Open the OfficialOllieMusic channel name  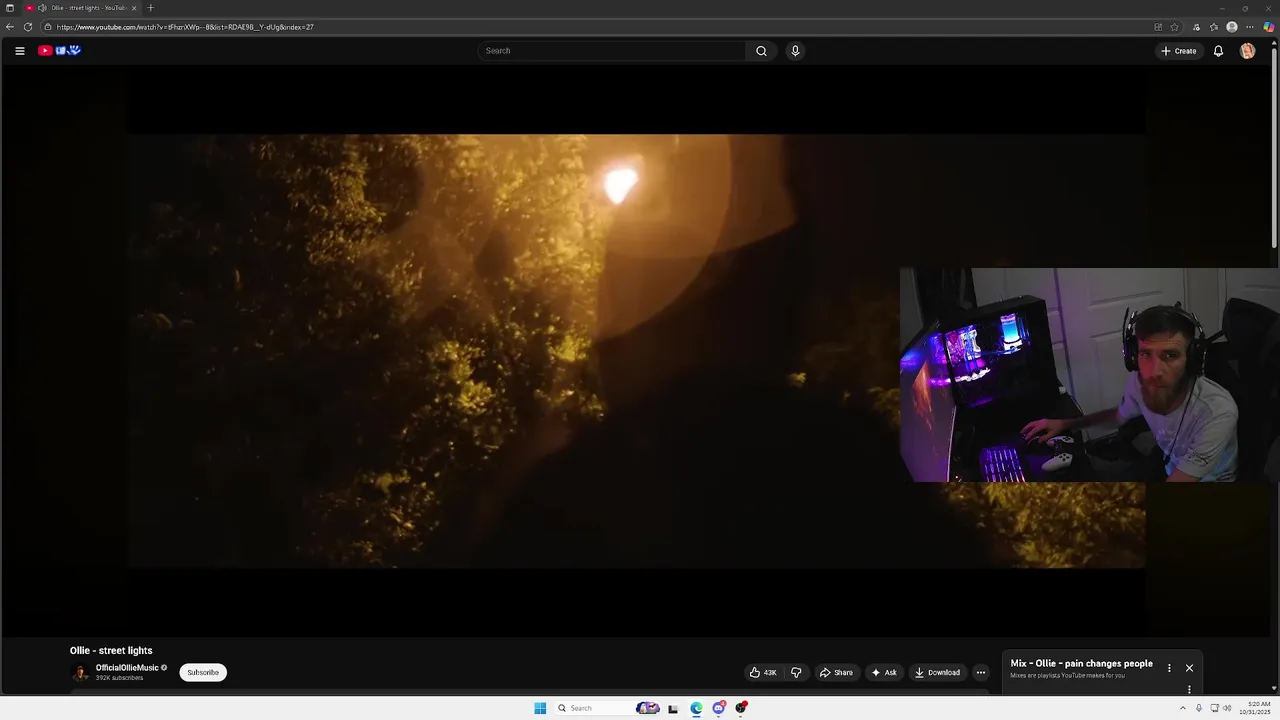(x=127, y=668)
